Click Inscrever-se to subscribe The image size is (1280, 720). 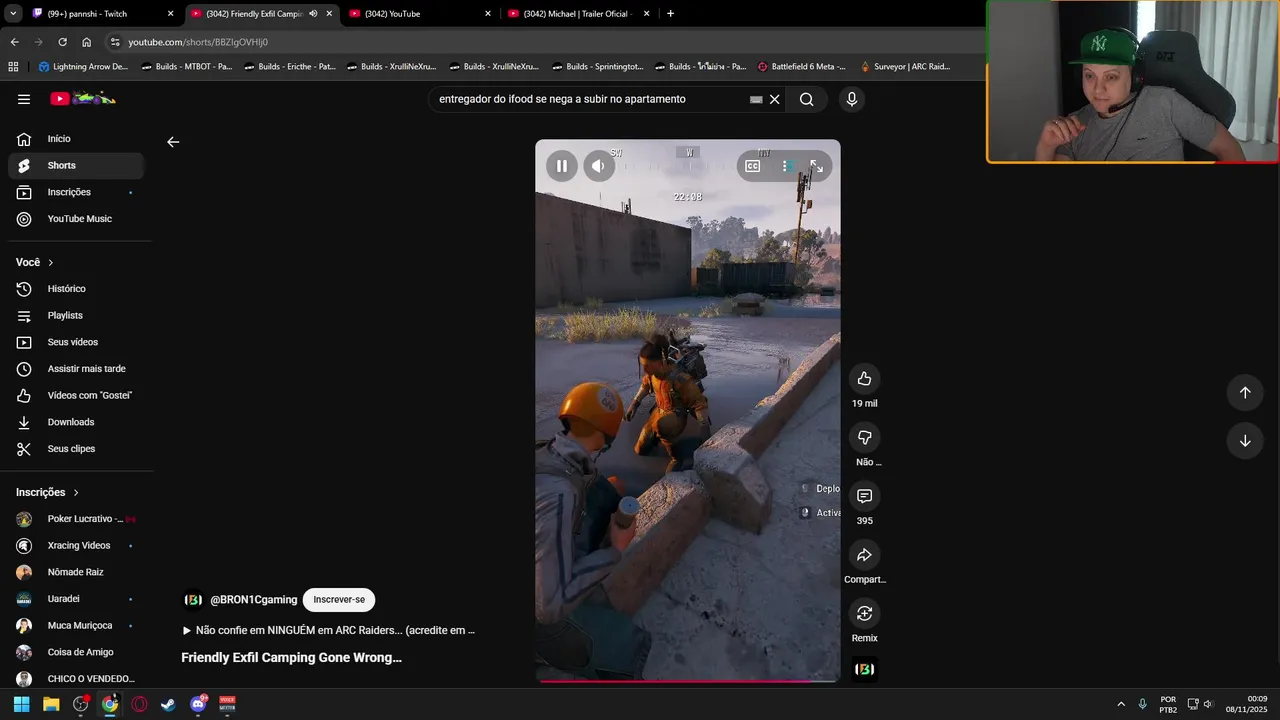pos(339,600)
